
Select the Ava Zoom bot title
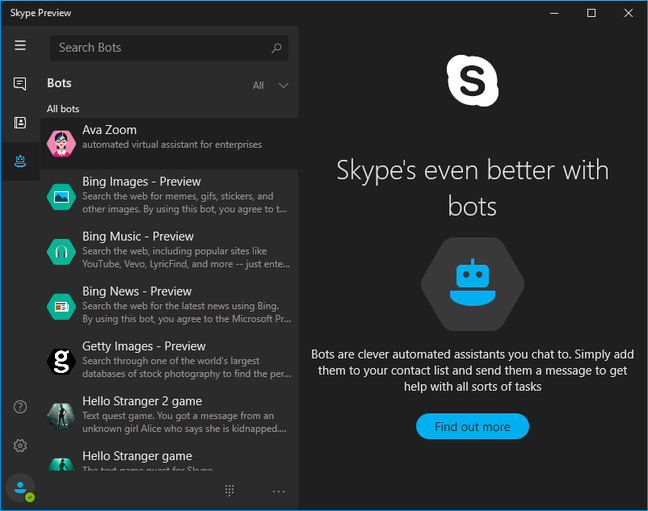click(x=109, y=130)
